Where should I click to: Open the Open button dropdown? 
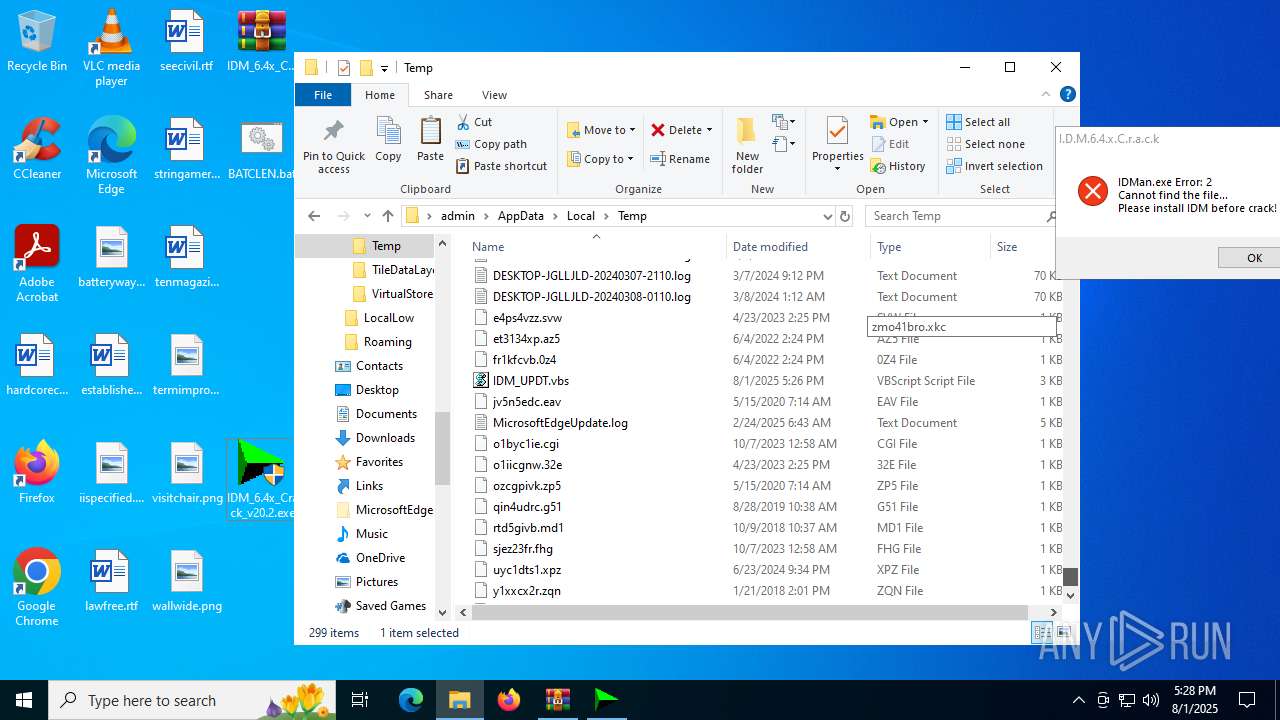click(925, 122)
